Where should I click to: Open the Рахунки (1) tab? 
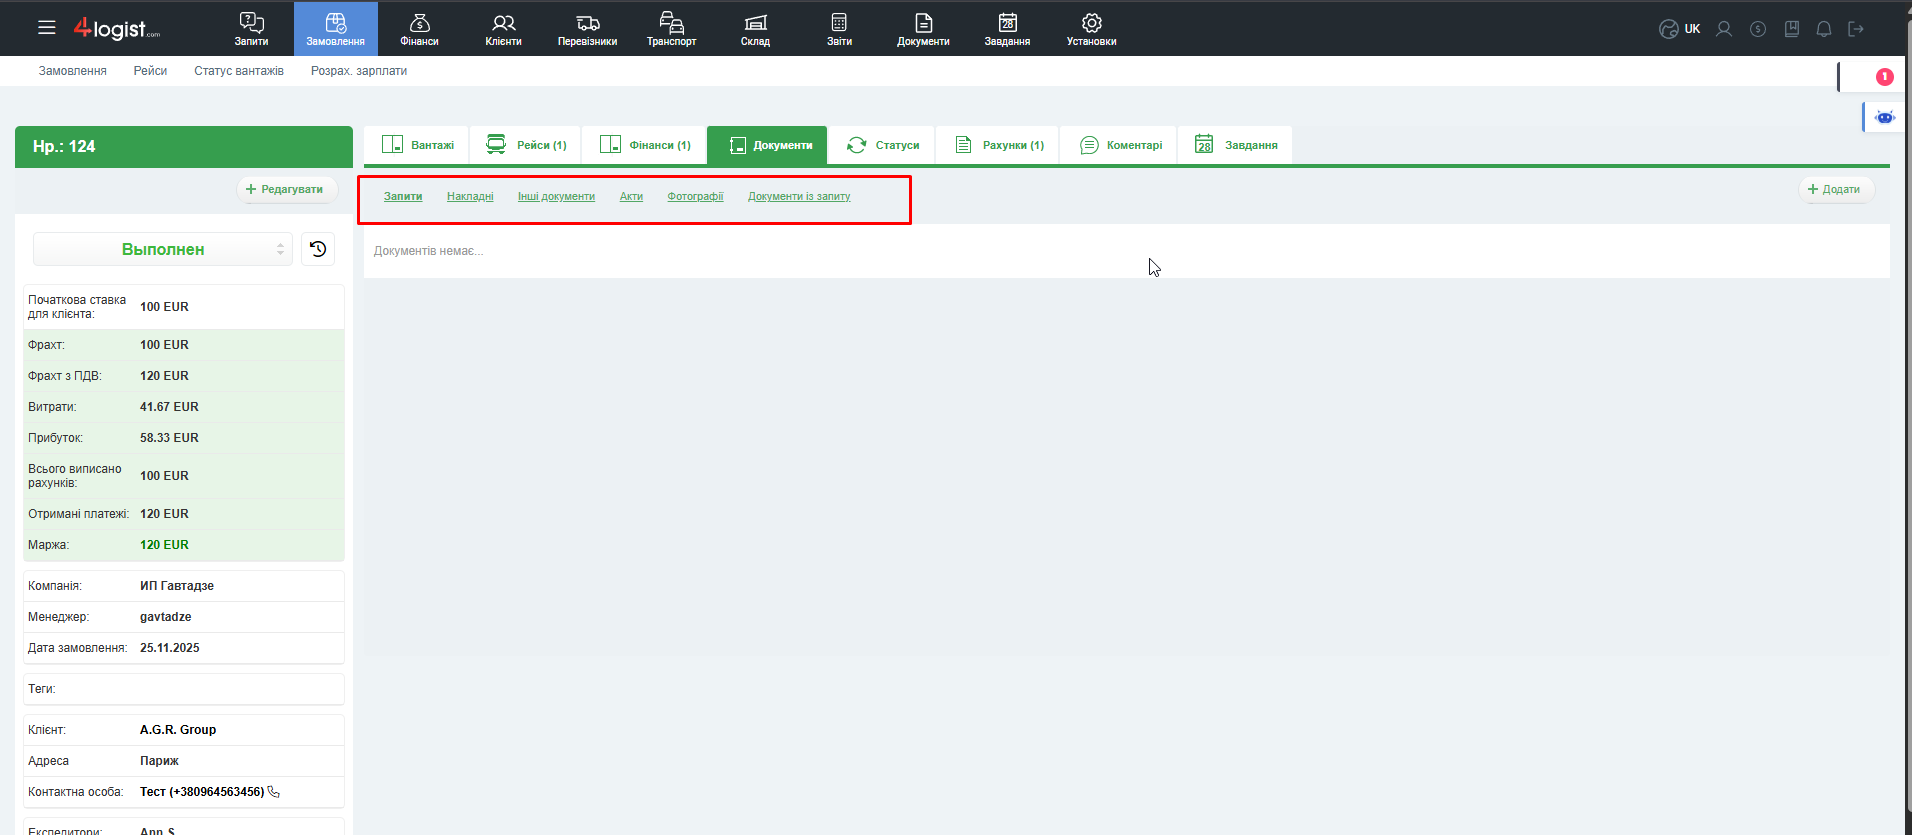(999, 145)
